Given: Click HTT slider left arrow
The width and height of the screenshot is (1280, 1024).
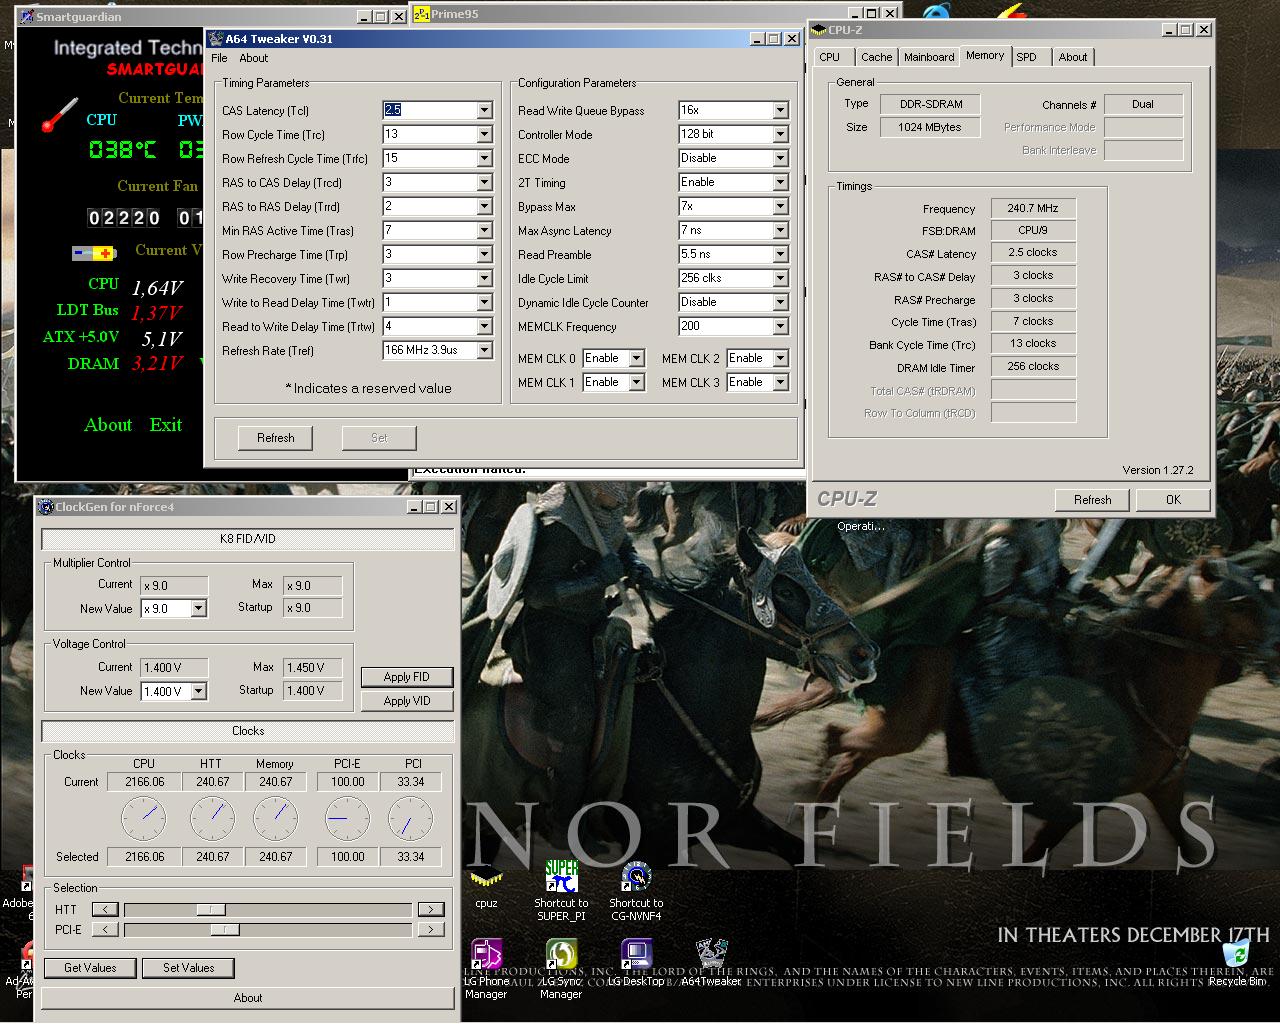Looking at the screenshot, I should click(105, 909).
